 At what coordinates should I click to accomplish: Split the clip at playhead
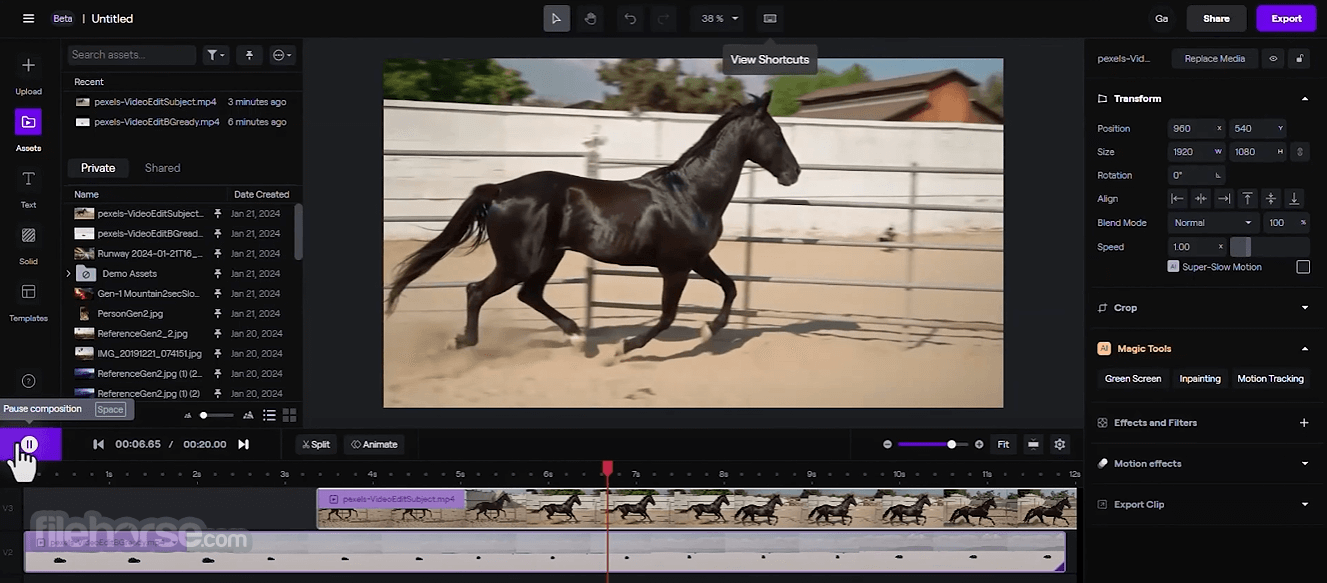click(x=316, y=444)
